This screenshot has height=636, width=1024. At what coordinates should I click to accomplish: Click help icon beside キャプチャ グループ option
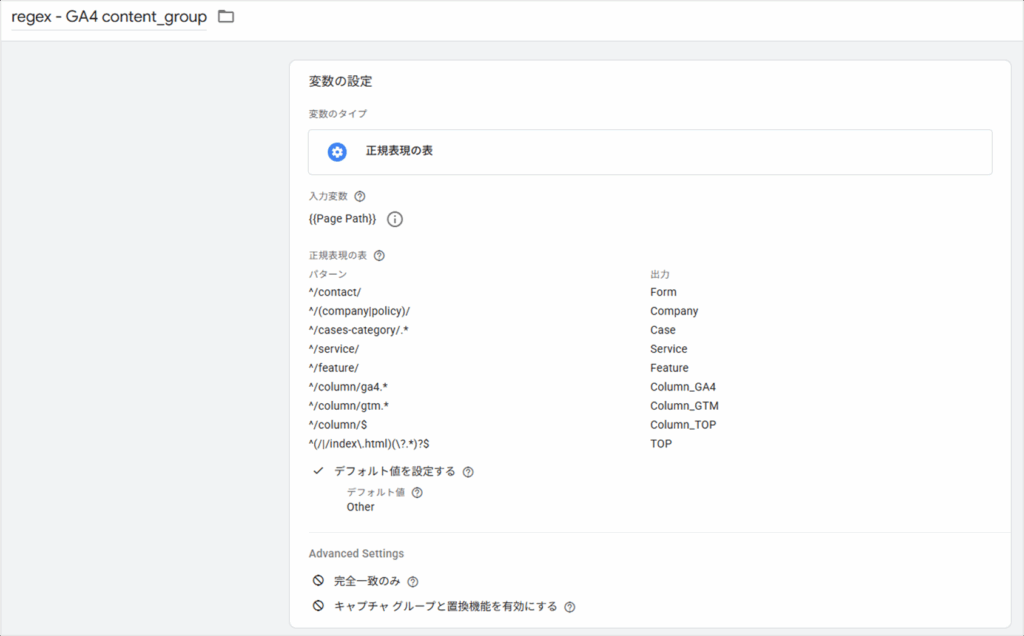pos(570,607)
